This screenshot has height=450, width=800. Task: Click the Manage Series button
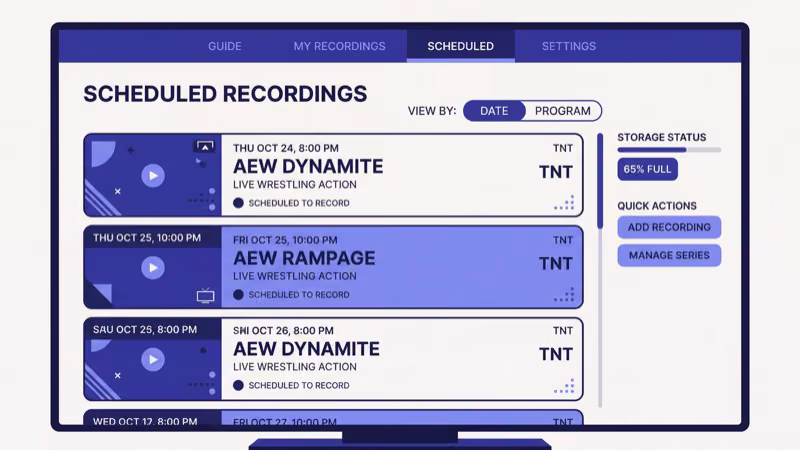(x=669, y=255)
